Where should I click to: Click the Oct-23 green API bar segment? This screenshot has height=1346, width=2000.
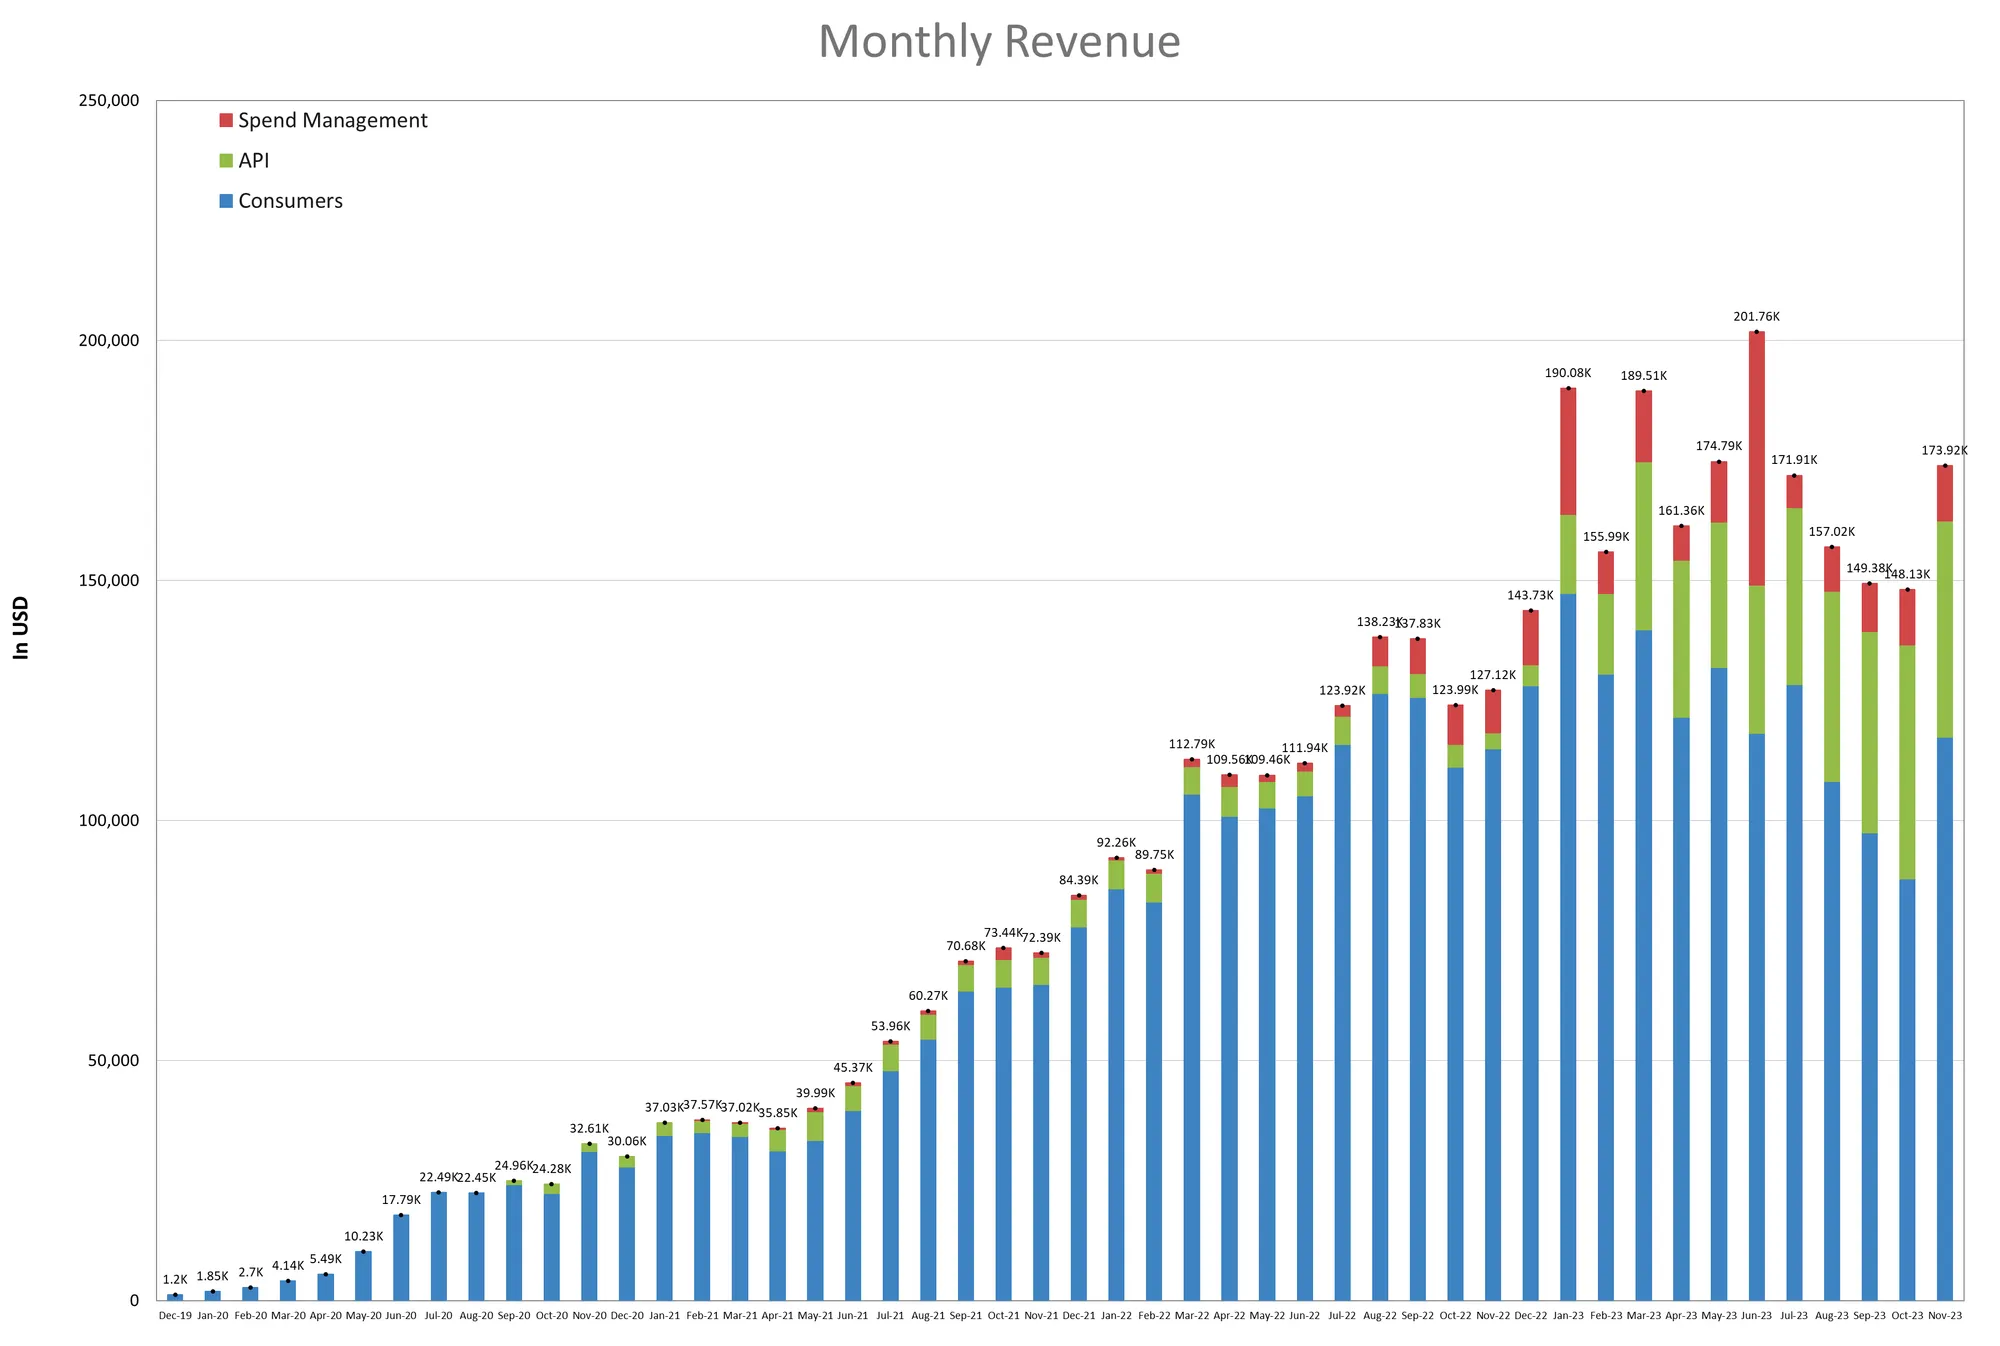click(1907, 762)
